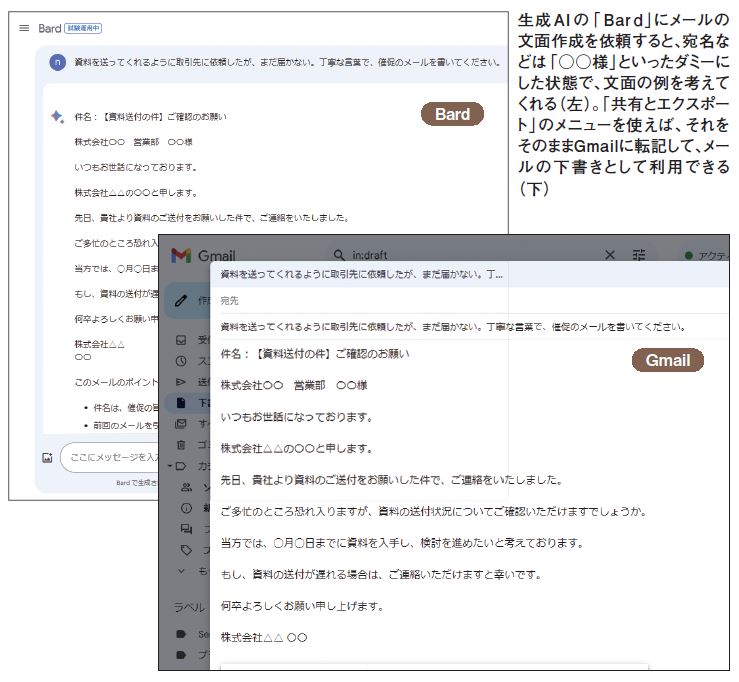Click the Gmail search magnifier icon

point(339,255)
